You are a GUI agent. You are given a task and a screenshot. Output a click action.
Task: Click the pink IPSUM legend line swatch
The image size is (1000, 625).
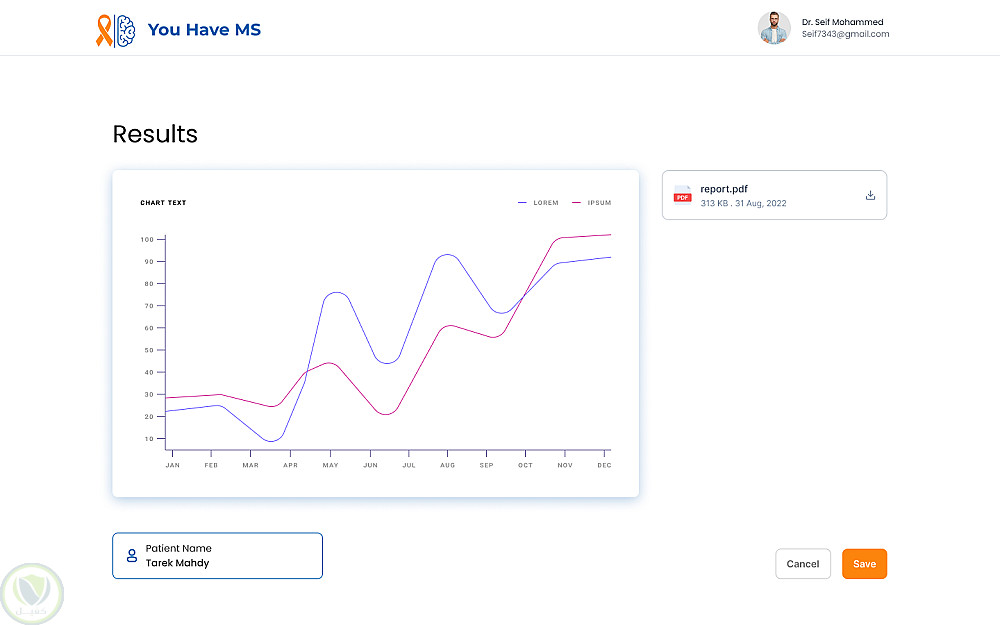point(577,203)
